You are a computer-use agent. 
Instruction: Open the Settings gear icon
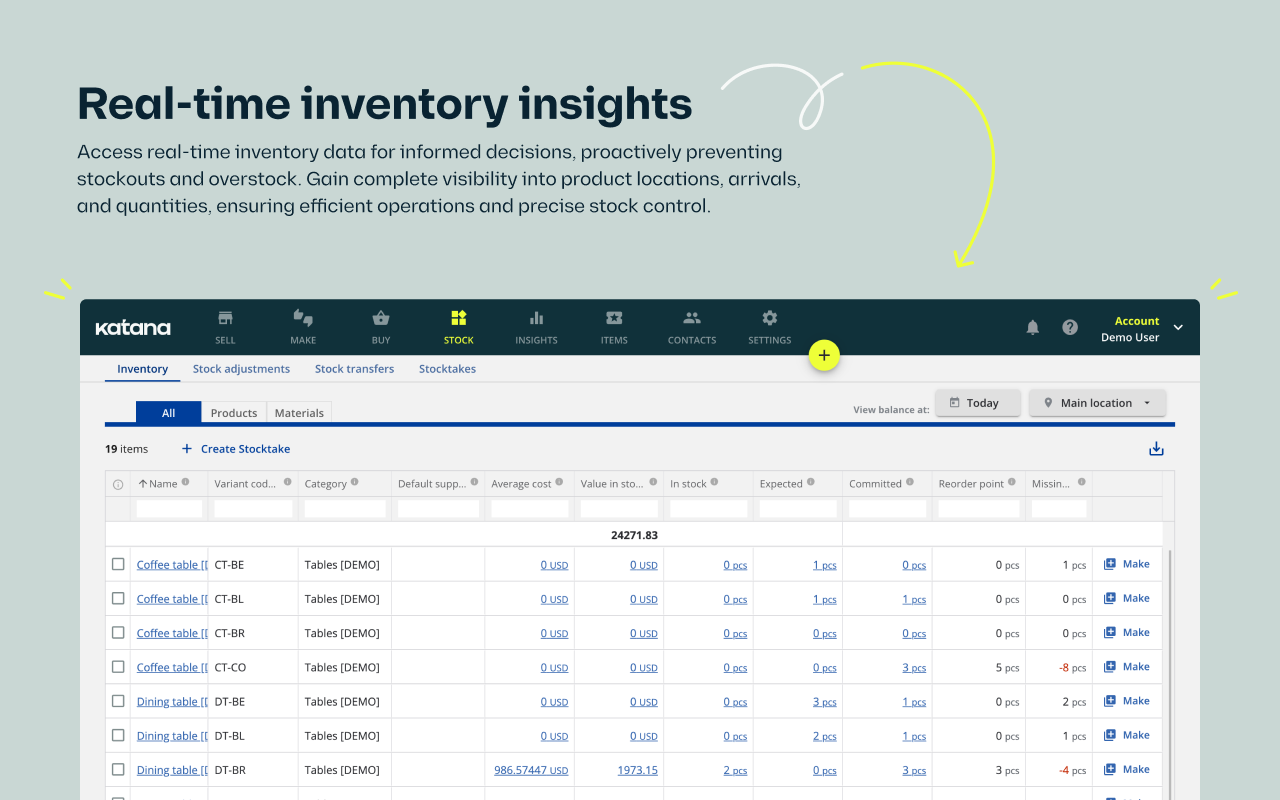[x=769, y=319]
